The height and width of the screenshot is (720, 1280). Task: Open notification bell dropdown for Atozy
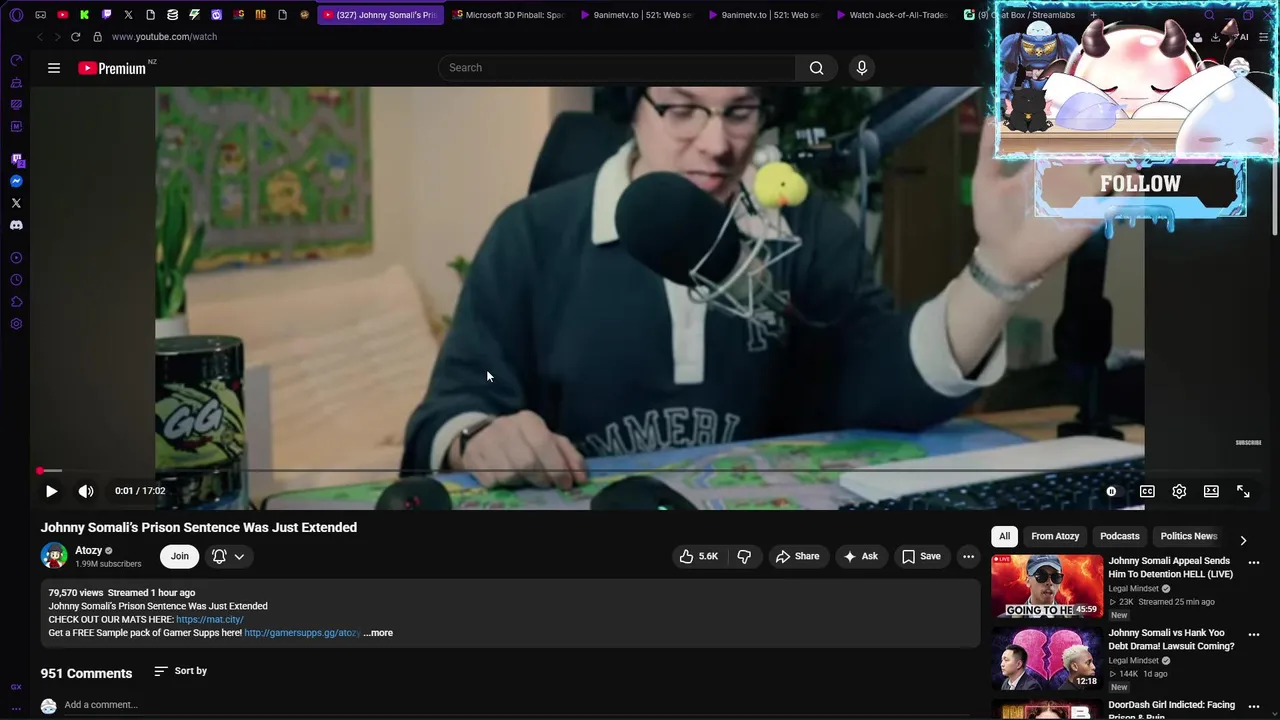[x=228, y=556]
